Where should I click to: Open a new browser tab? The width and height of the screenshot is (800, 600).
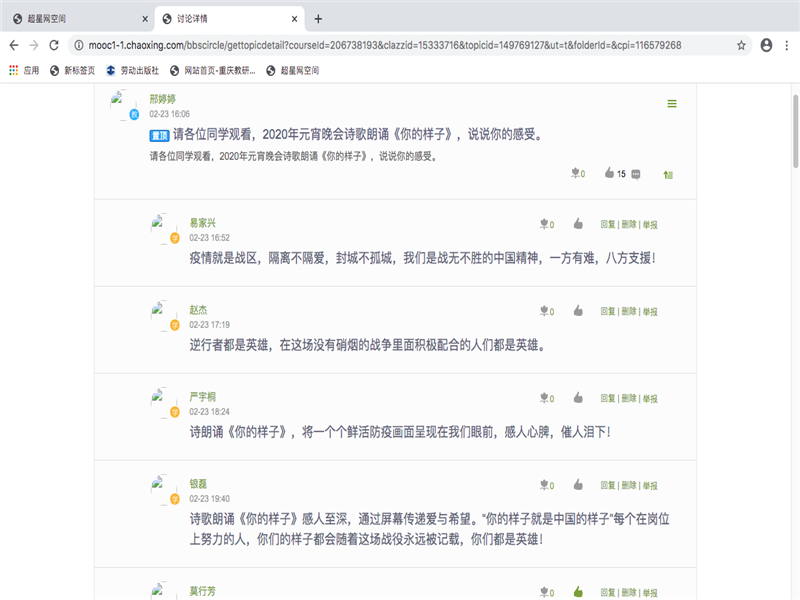[318, 19]
